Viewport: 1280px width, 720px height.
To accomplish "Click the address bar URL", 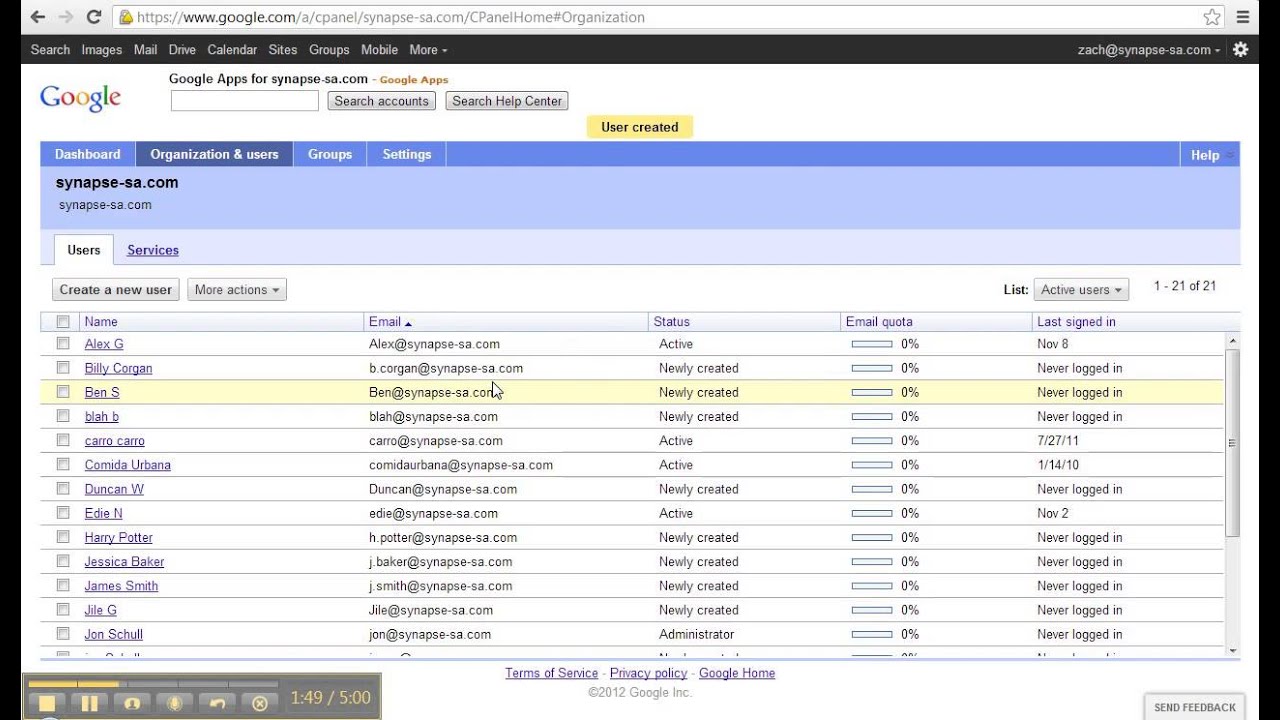I will pos(390,17).
